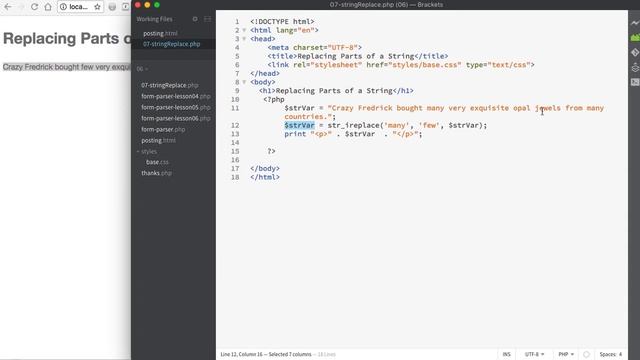
Task: Open form-parser-lesson05.php in file tree
Action: coord(176,107)
